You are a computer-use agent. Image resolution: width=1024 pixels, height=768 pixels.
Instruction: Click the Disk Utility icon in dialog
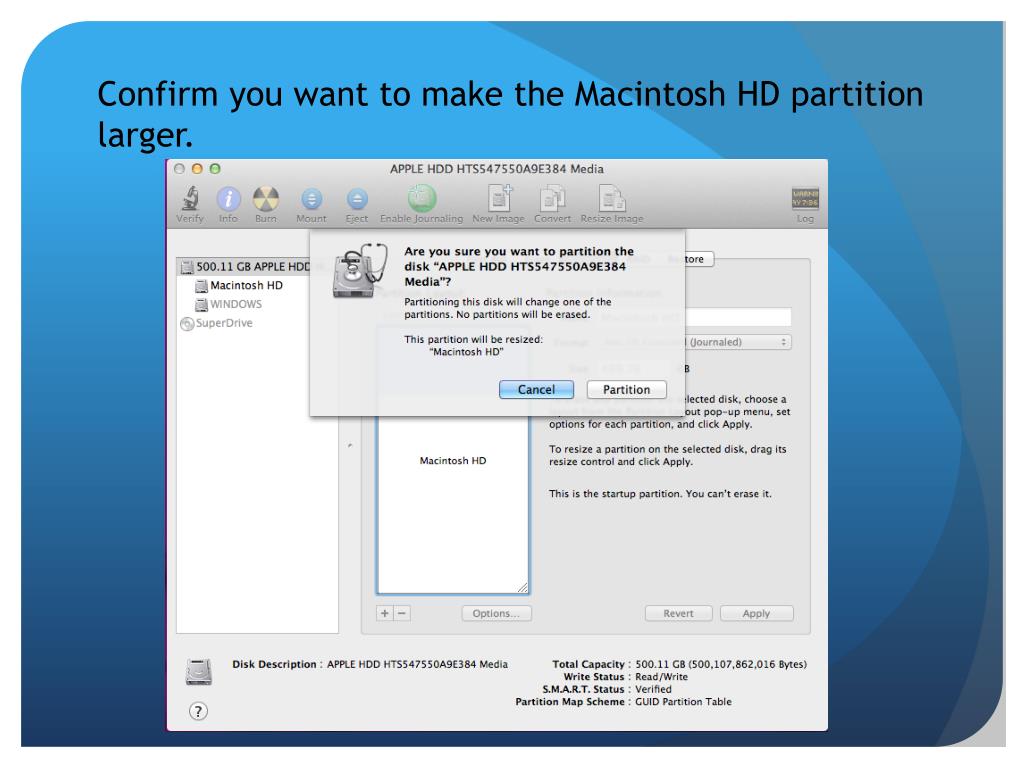360,271
